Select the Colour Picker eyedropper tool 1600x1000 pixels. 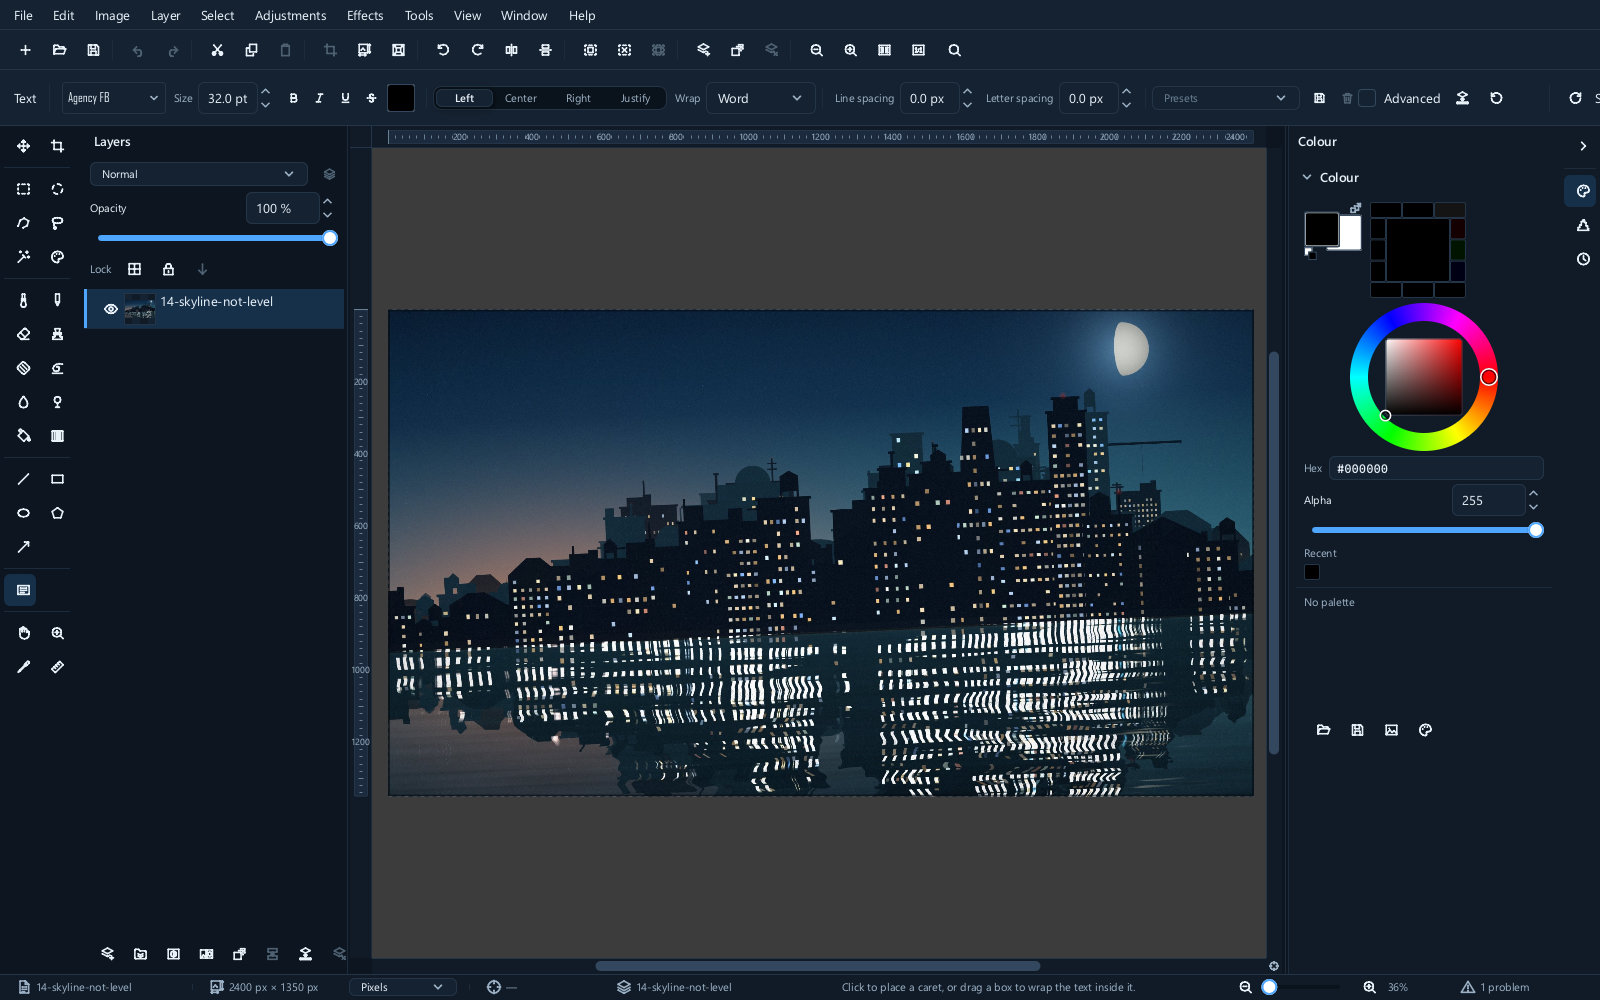click(23, 667)
